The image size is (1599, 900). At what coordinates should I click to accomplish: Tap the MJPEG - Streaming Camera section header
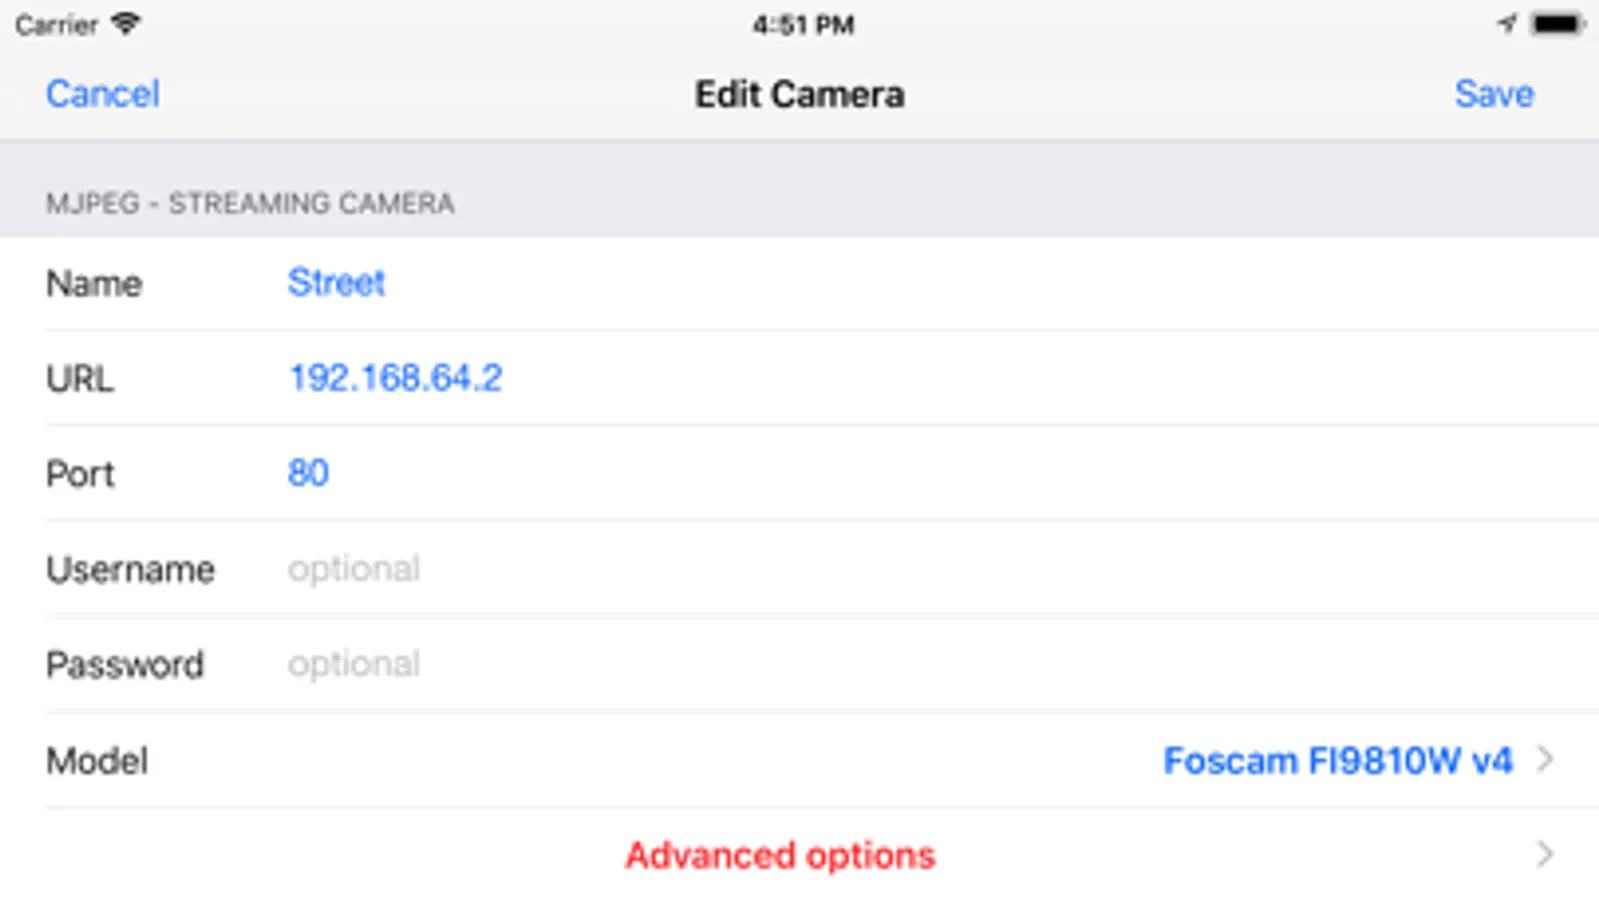(250, 203)
